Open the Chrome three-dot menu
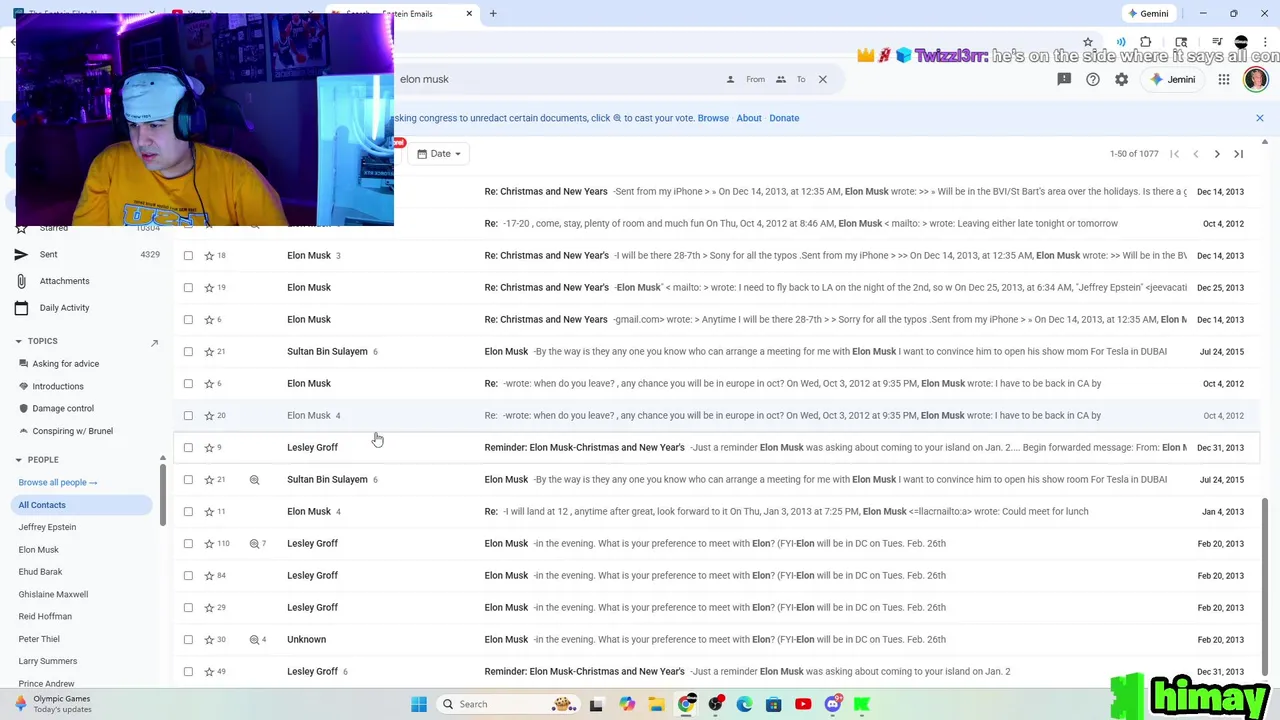 (1266, 42)
